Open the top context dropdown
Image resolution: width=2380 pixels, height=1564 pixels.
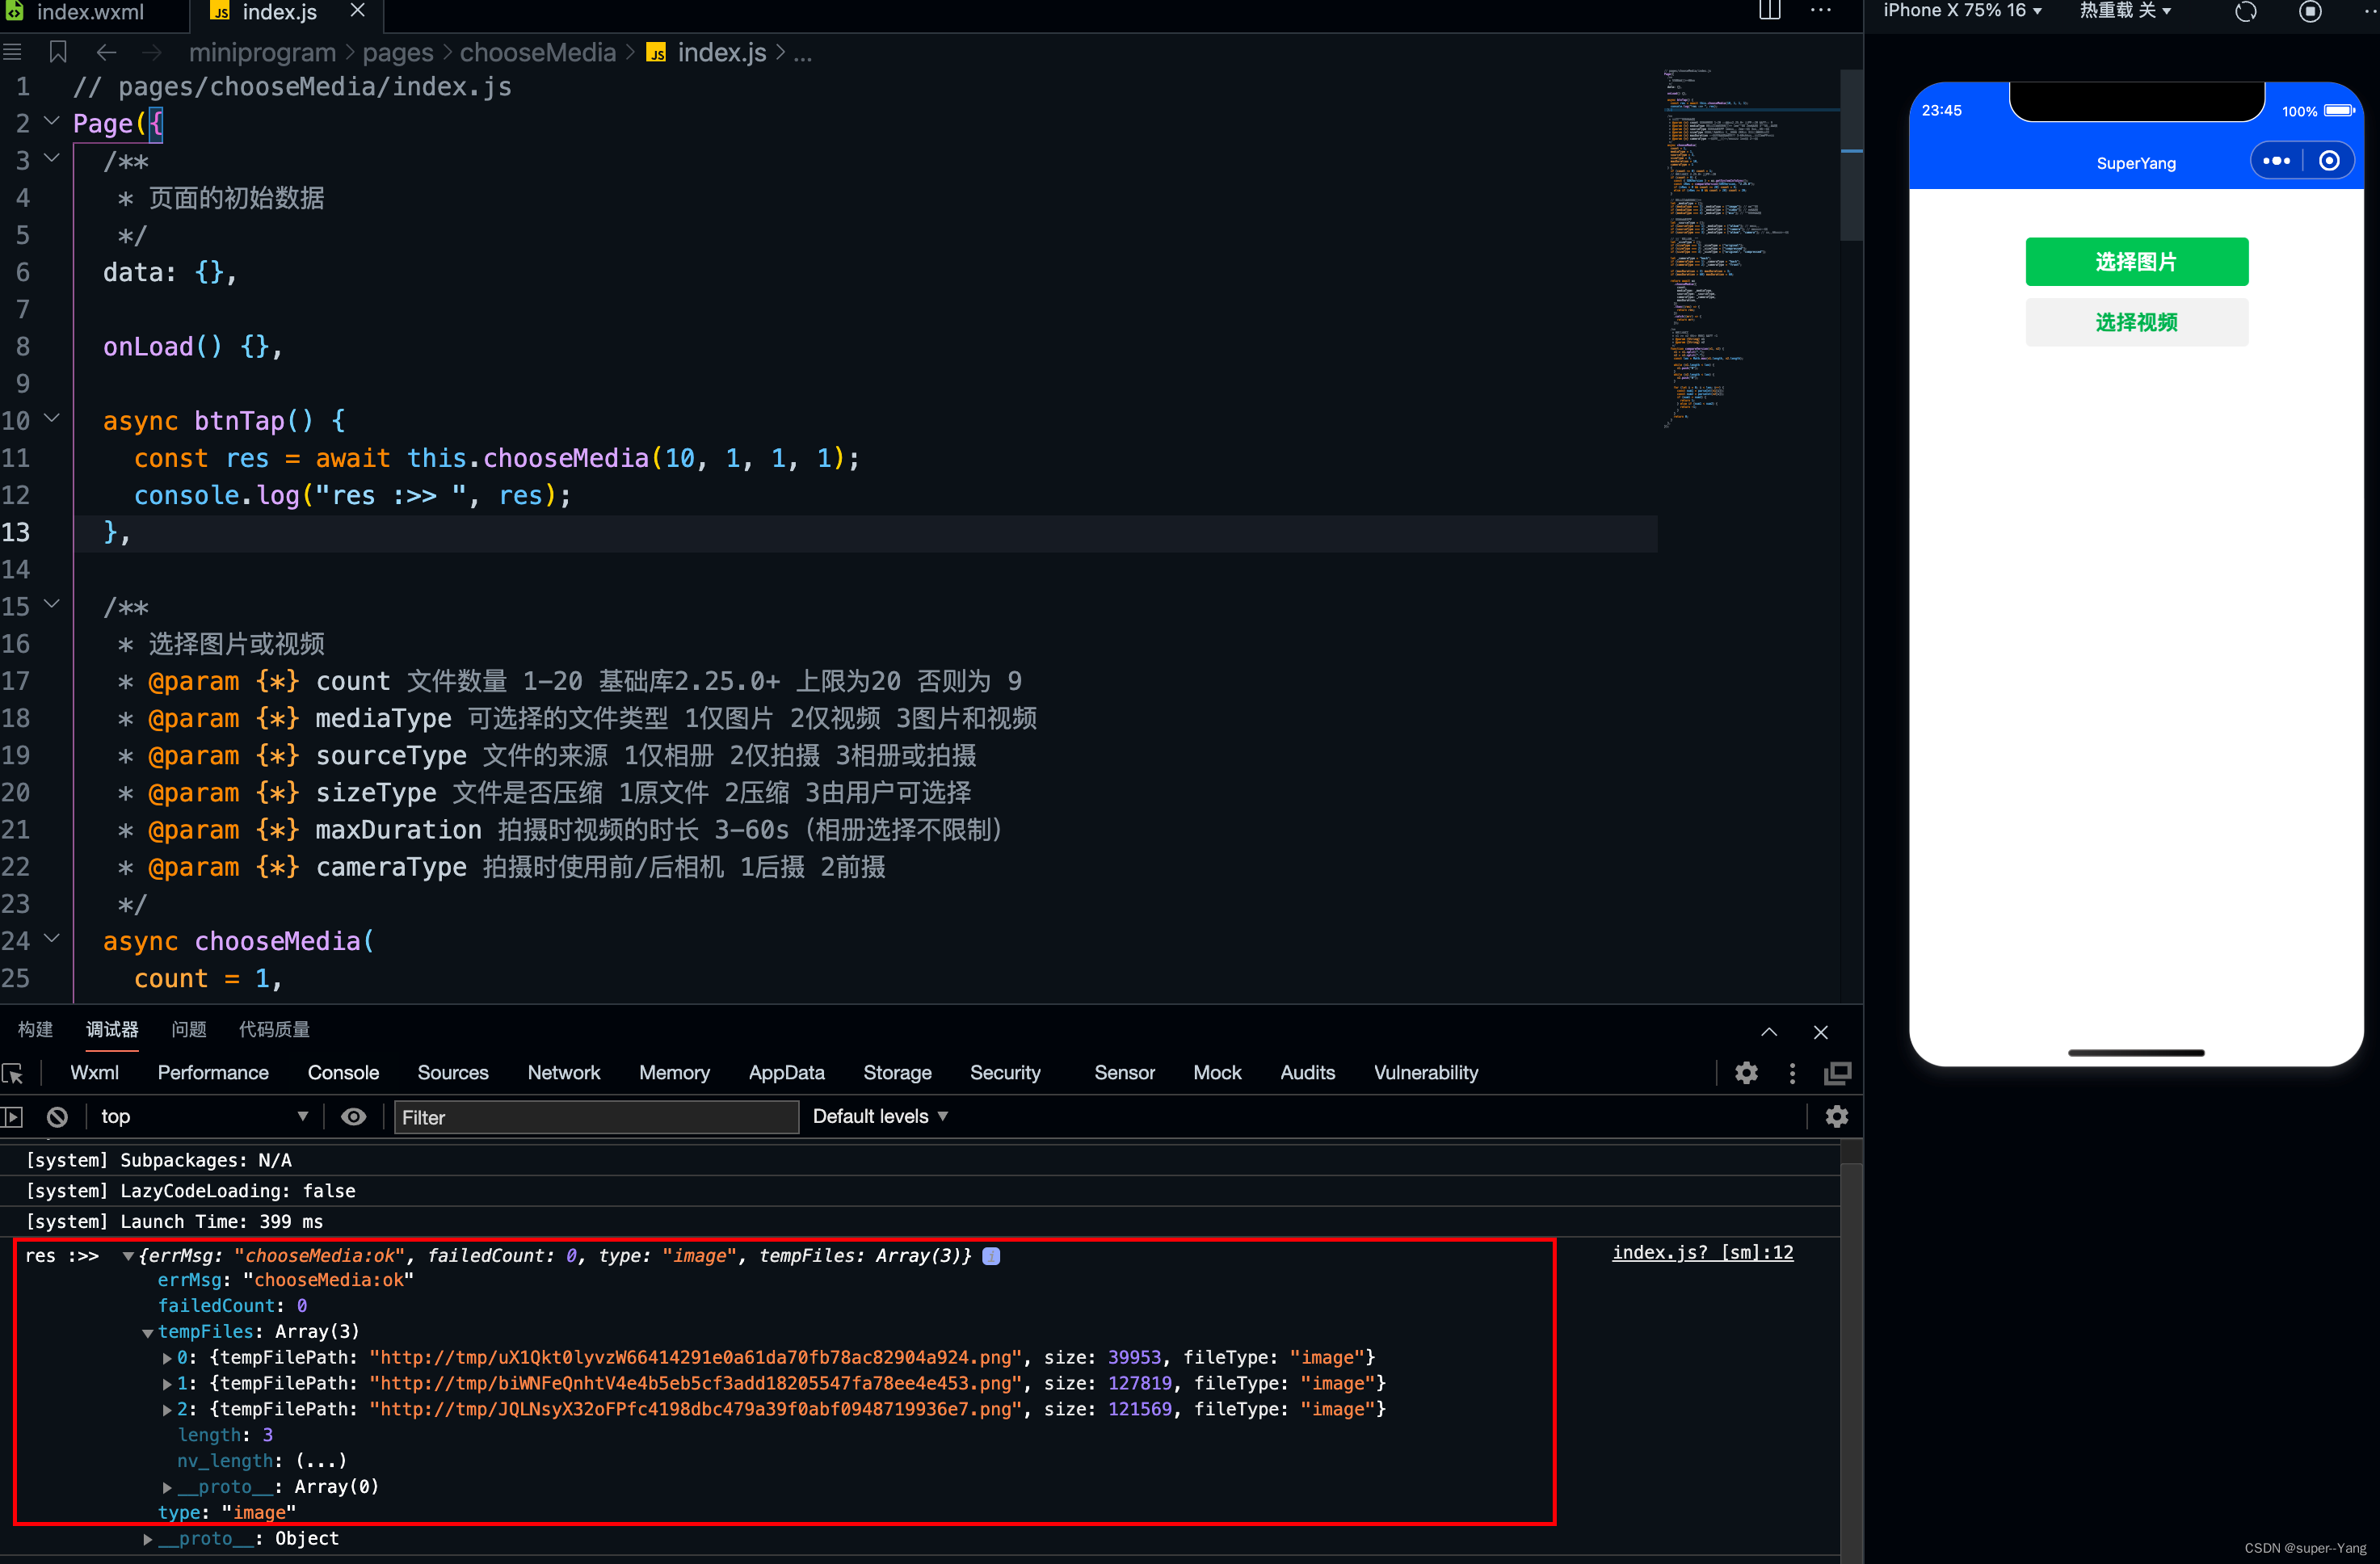pyautogui.click(x=204, y=1116)
